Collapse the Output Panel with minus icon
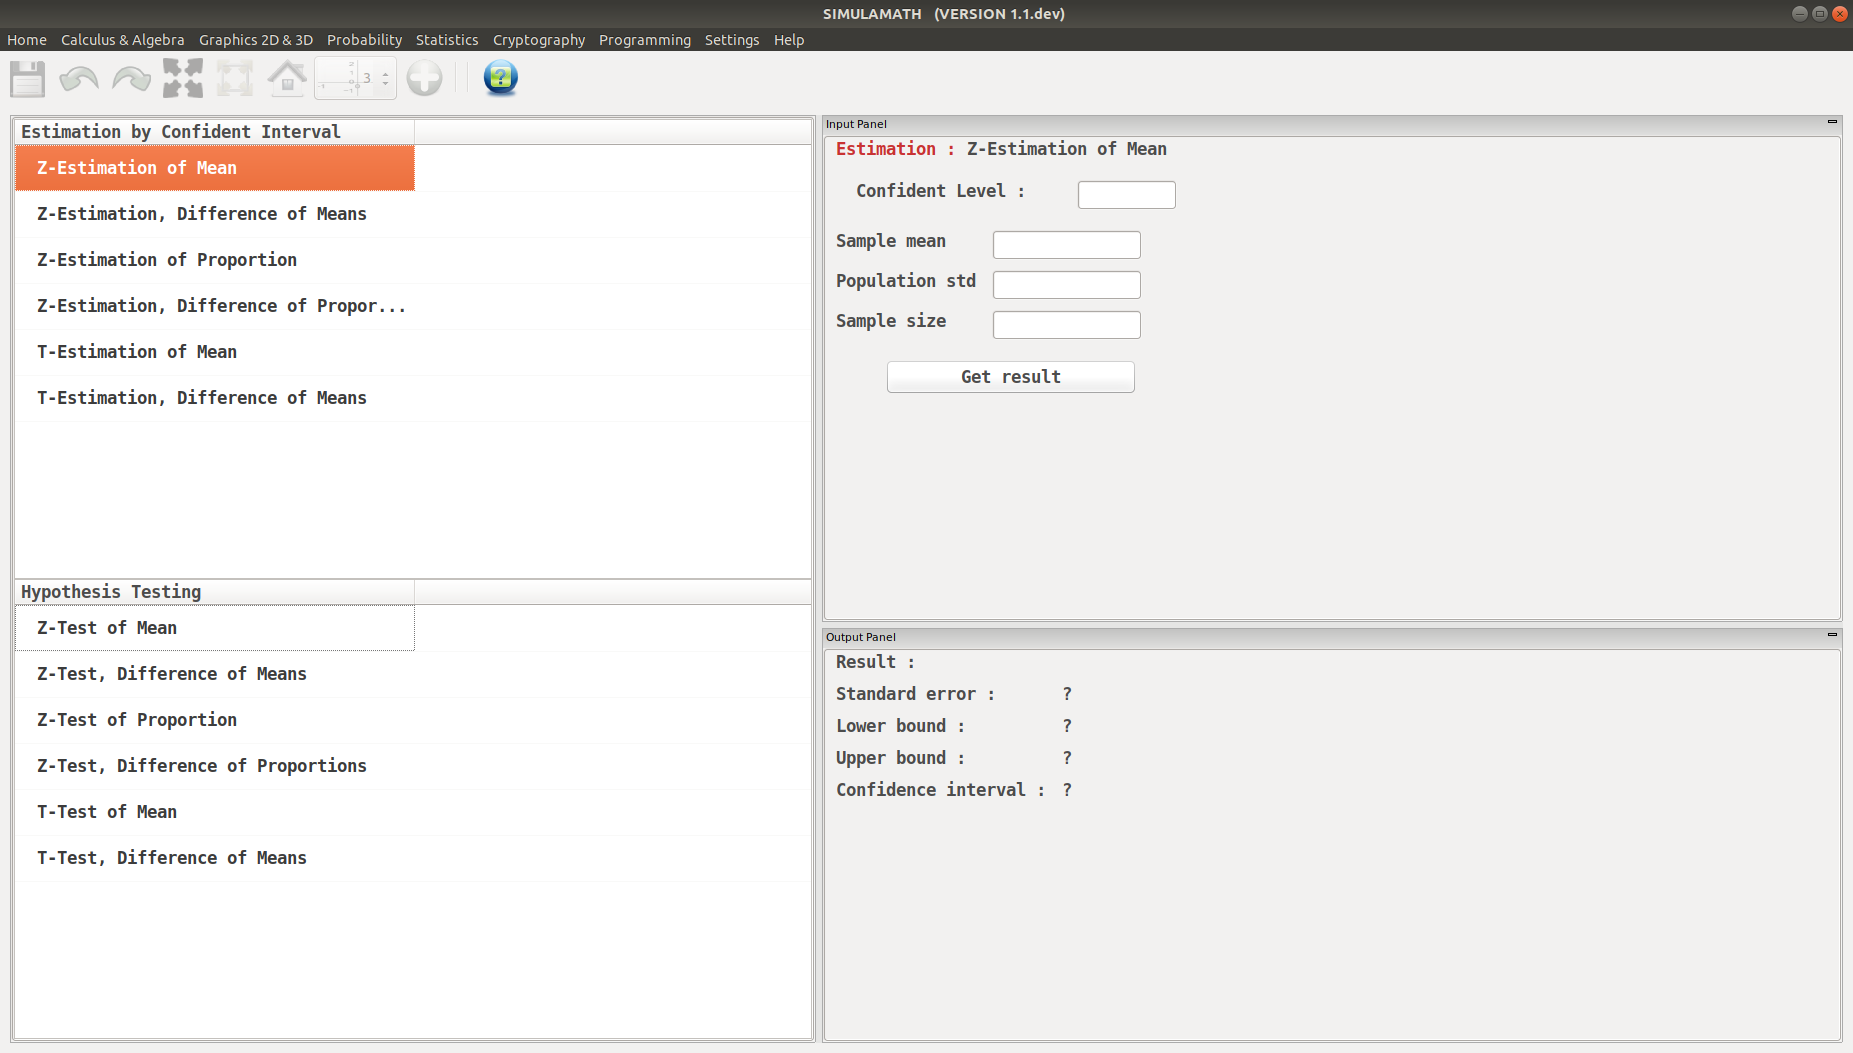This screenshot has height=1053, width=1853. point(1832,635)
